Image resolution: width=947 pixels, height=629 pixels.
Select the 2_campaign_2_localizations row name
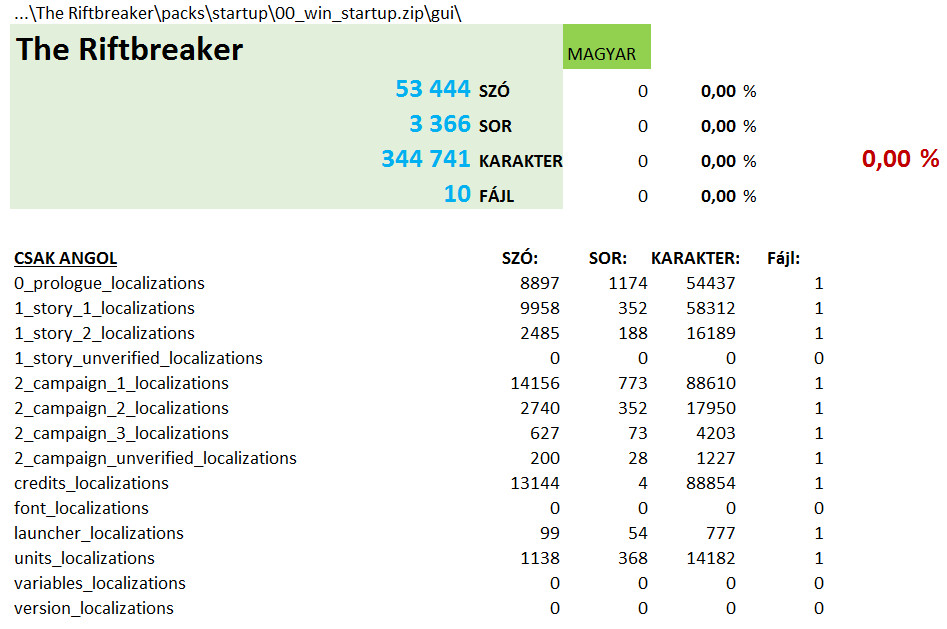pyautogui.click(x=121, y=408)
